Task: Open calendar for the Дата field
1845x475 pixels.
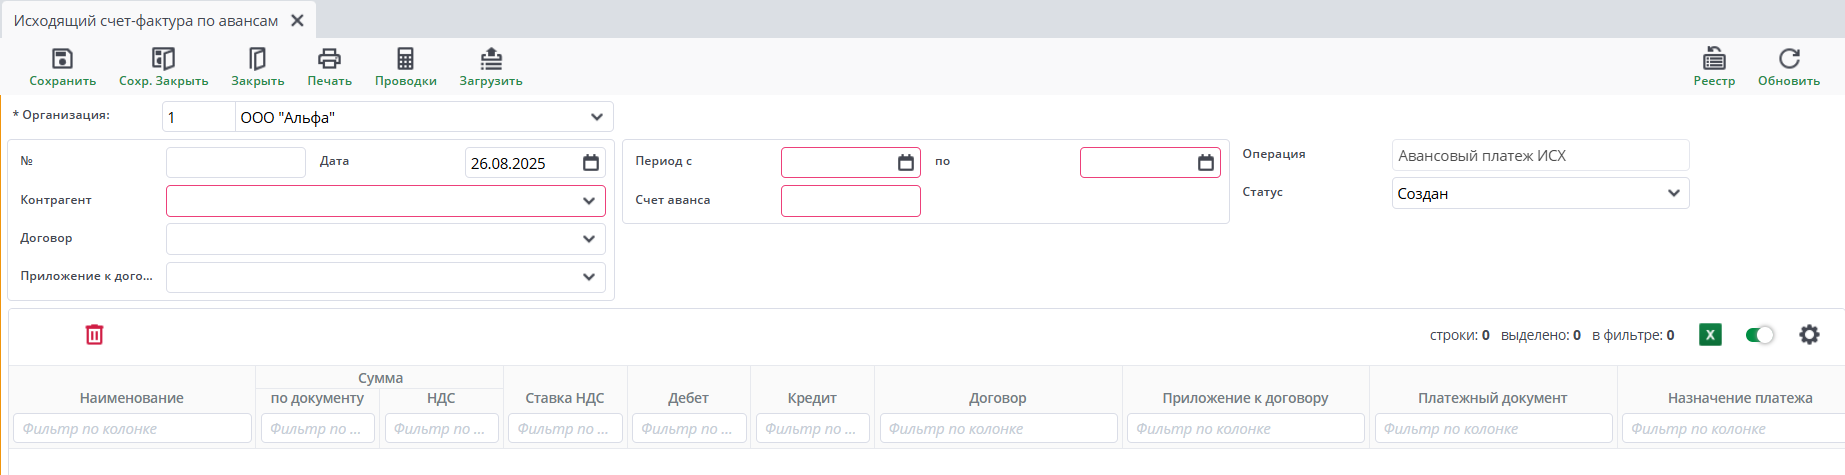Action: [591, 163]
